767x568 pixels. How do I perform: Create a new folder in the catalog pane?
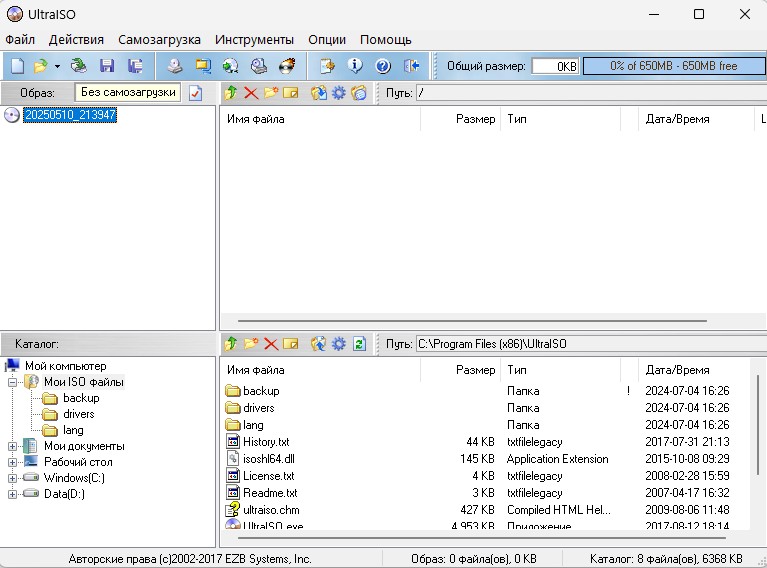coord(251,344)
